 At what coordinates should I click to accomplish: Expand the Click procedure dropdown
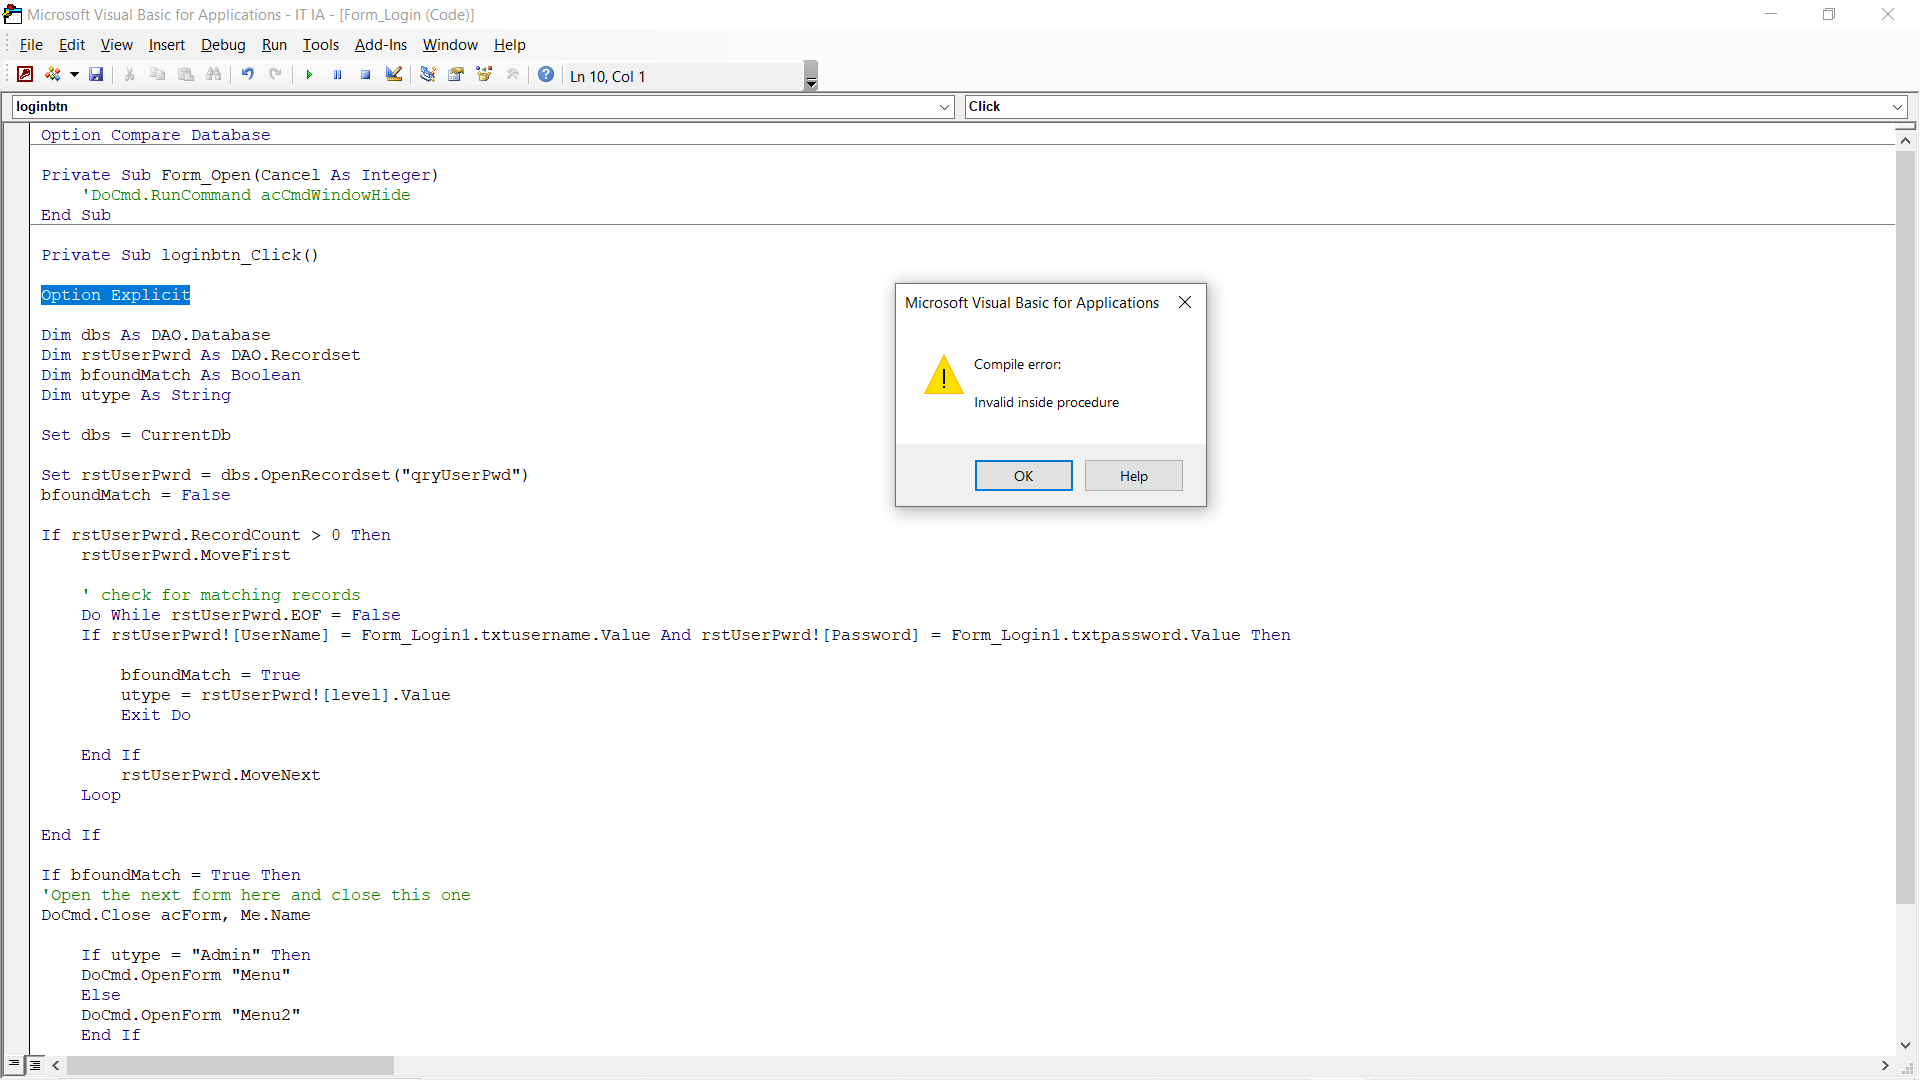point(1897,107)
